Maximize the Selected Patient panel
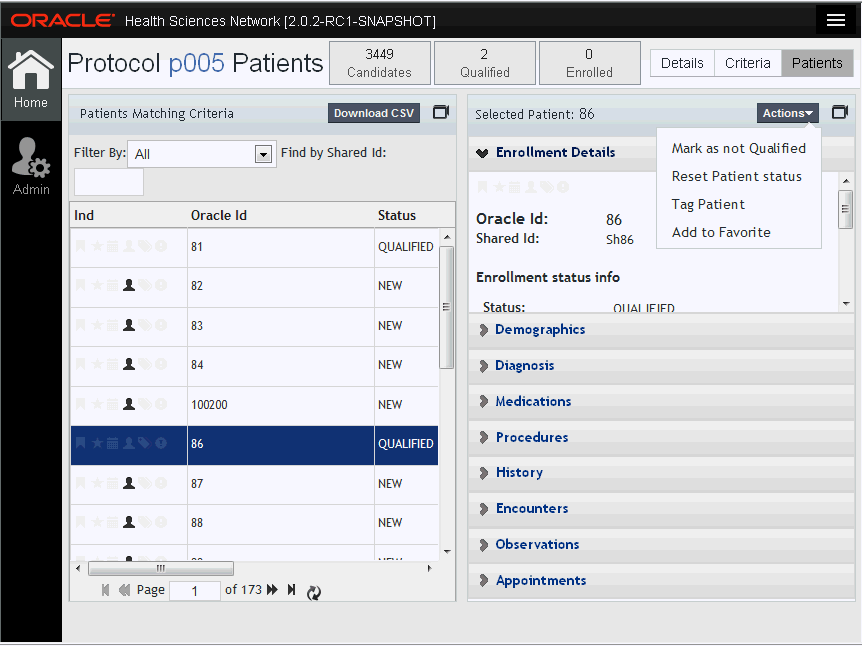Viewport: 862px width, 646px height. [x=839, y=112]
